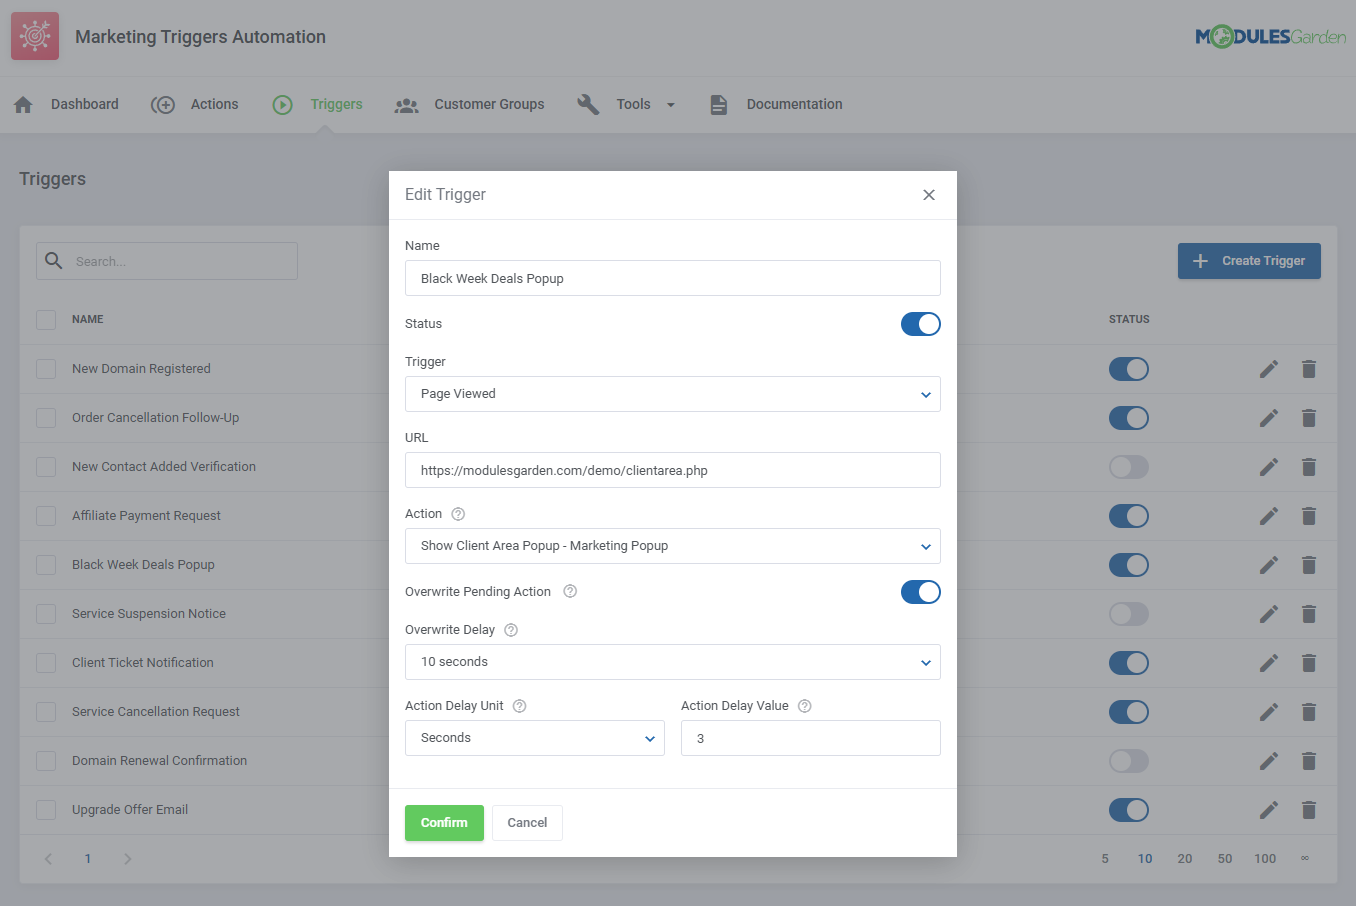Open the Trigger dropdown showing Page Viewed
This screenshot has width=1356, height=906.
pos(672,394)
